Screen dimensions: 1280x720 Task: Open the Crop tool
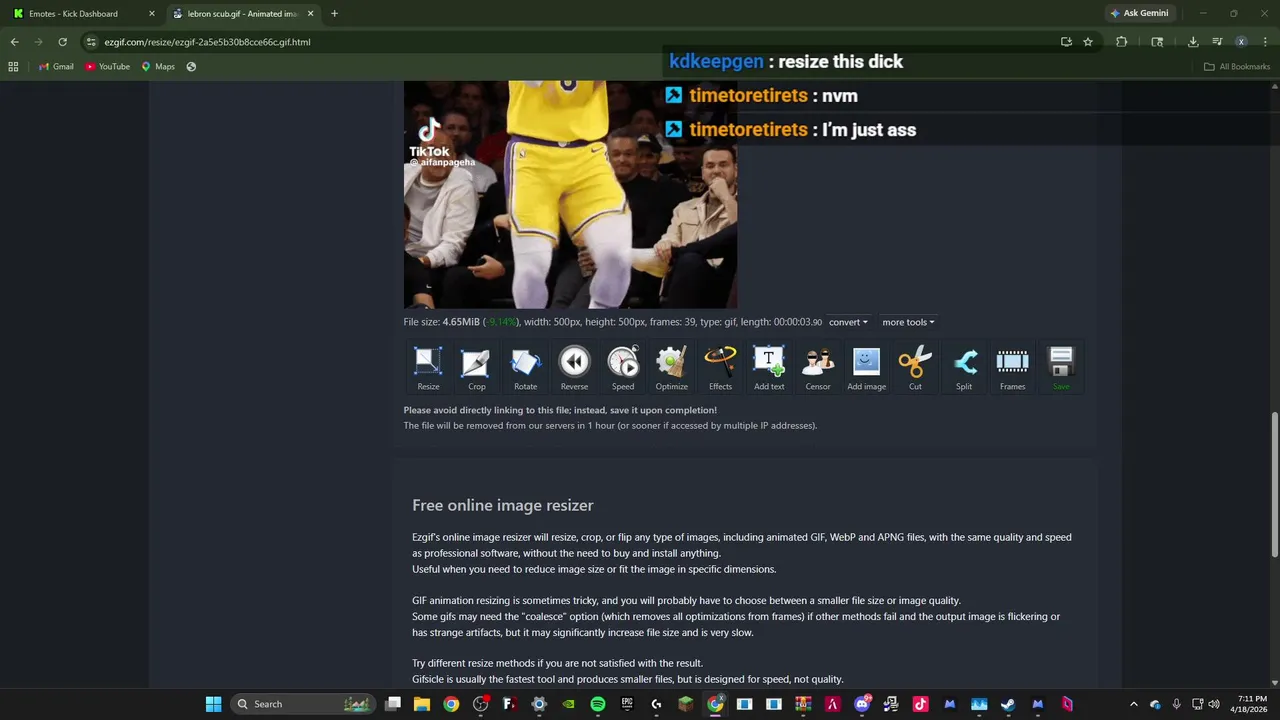pos(477,368)
